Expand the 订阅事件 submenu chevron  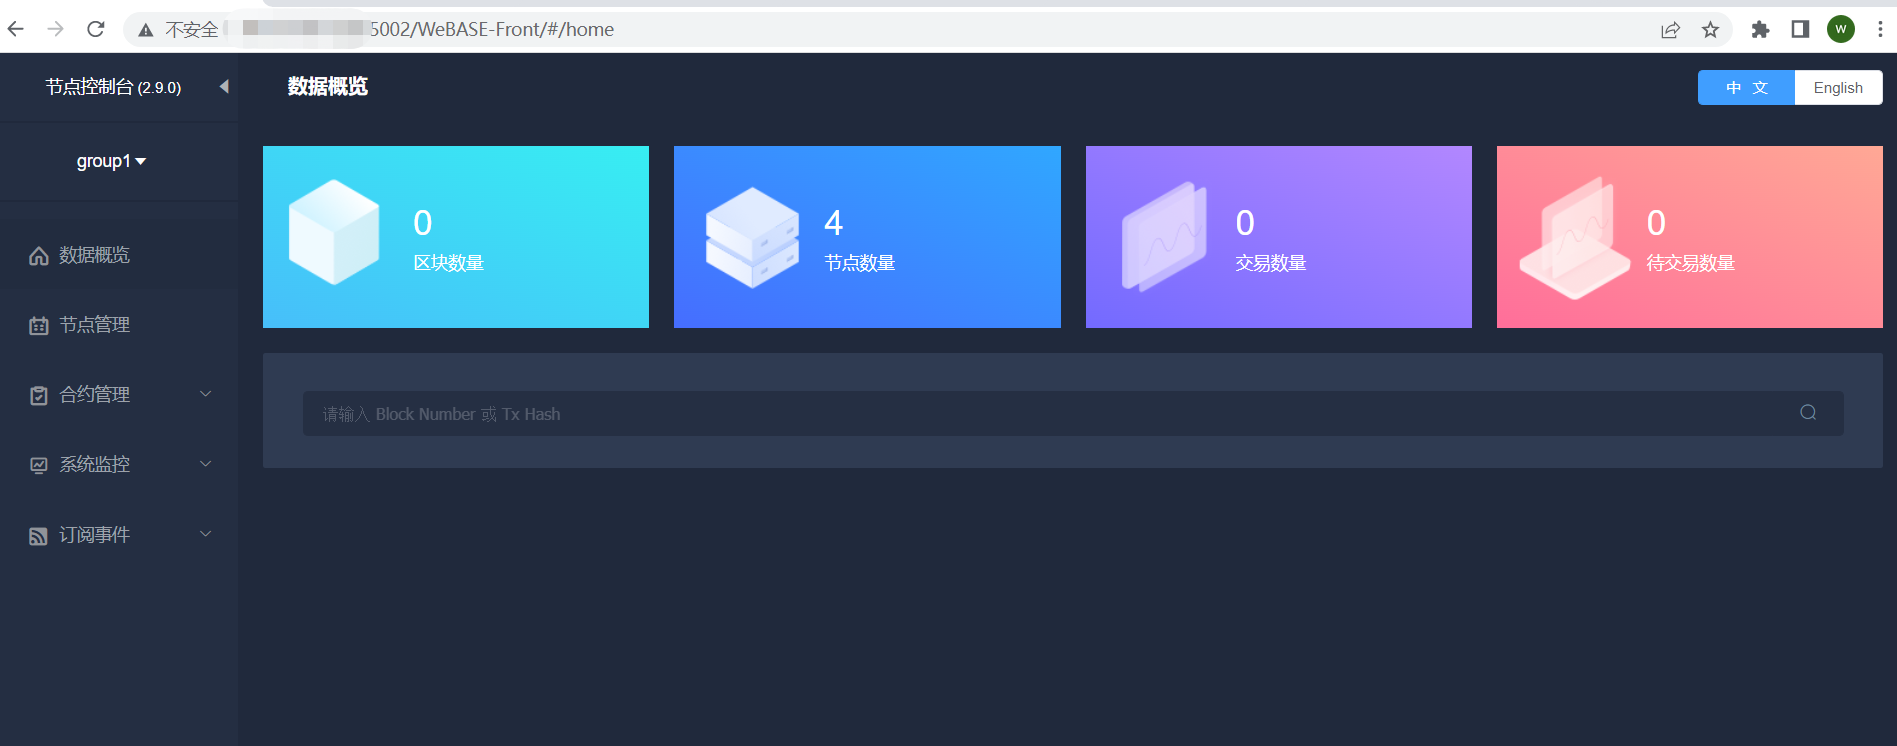(x=206, y=534)
